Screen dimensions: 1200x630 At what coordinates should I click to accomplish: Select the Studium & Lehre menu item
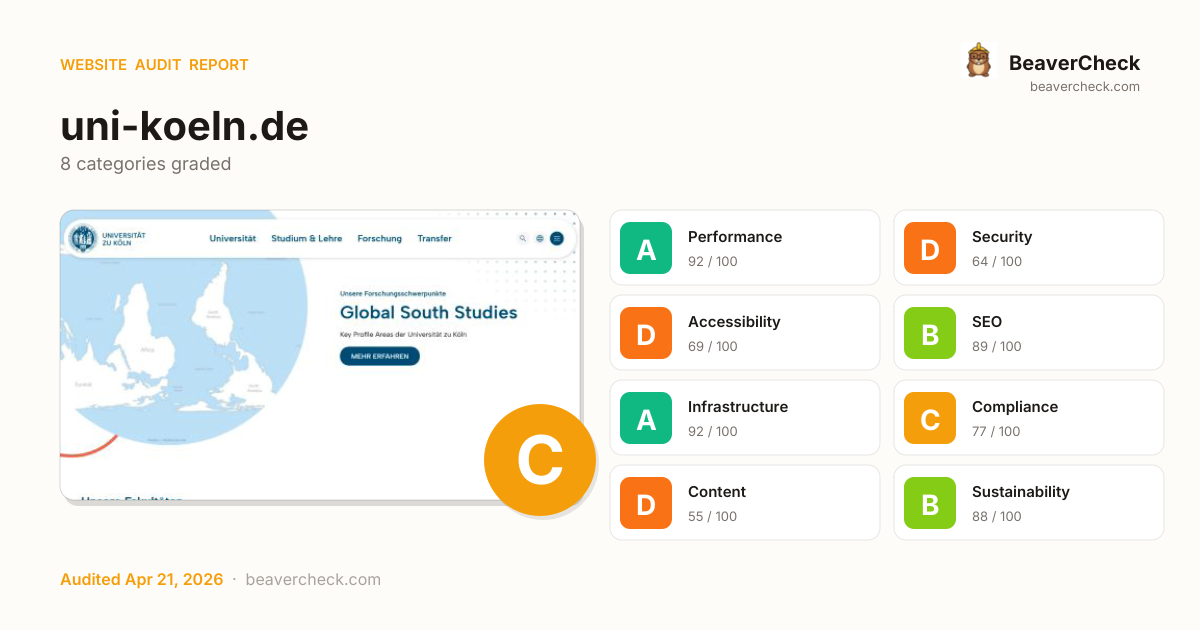pyautogui.click(x=306, y=239)
